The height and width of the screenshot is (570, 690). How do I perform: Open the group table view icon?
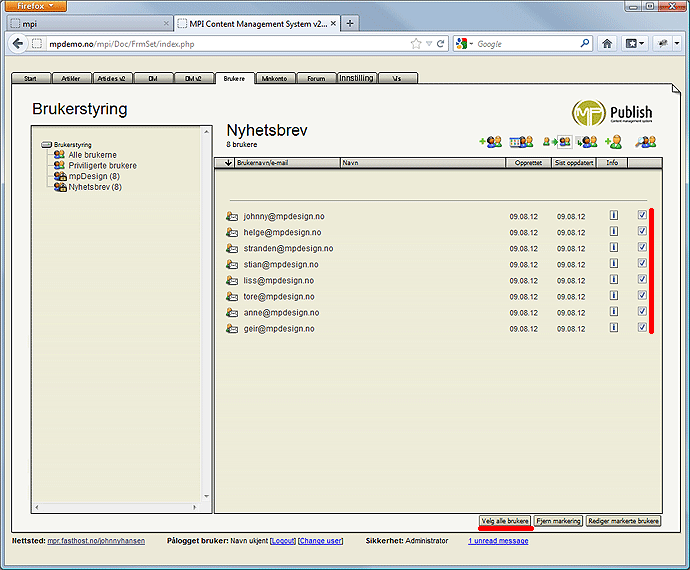click(521, 142)
